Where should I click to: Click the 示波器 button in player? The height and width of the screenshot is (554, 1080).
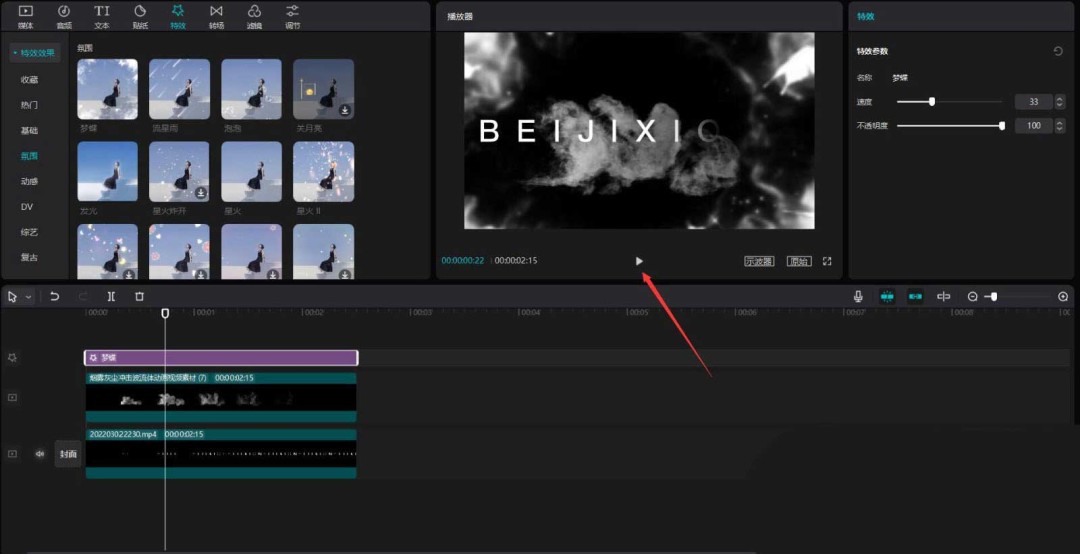(x=759, y=261)
